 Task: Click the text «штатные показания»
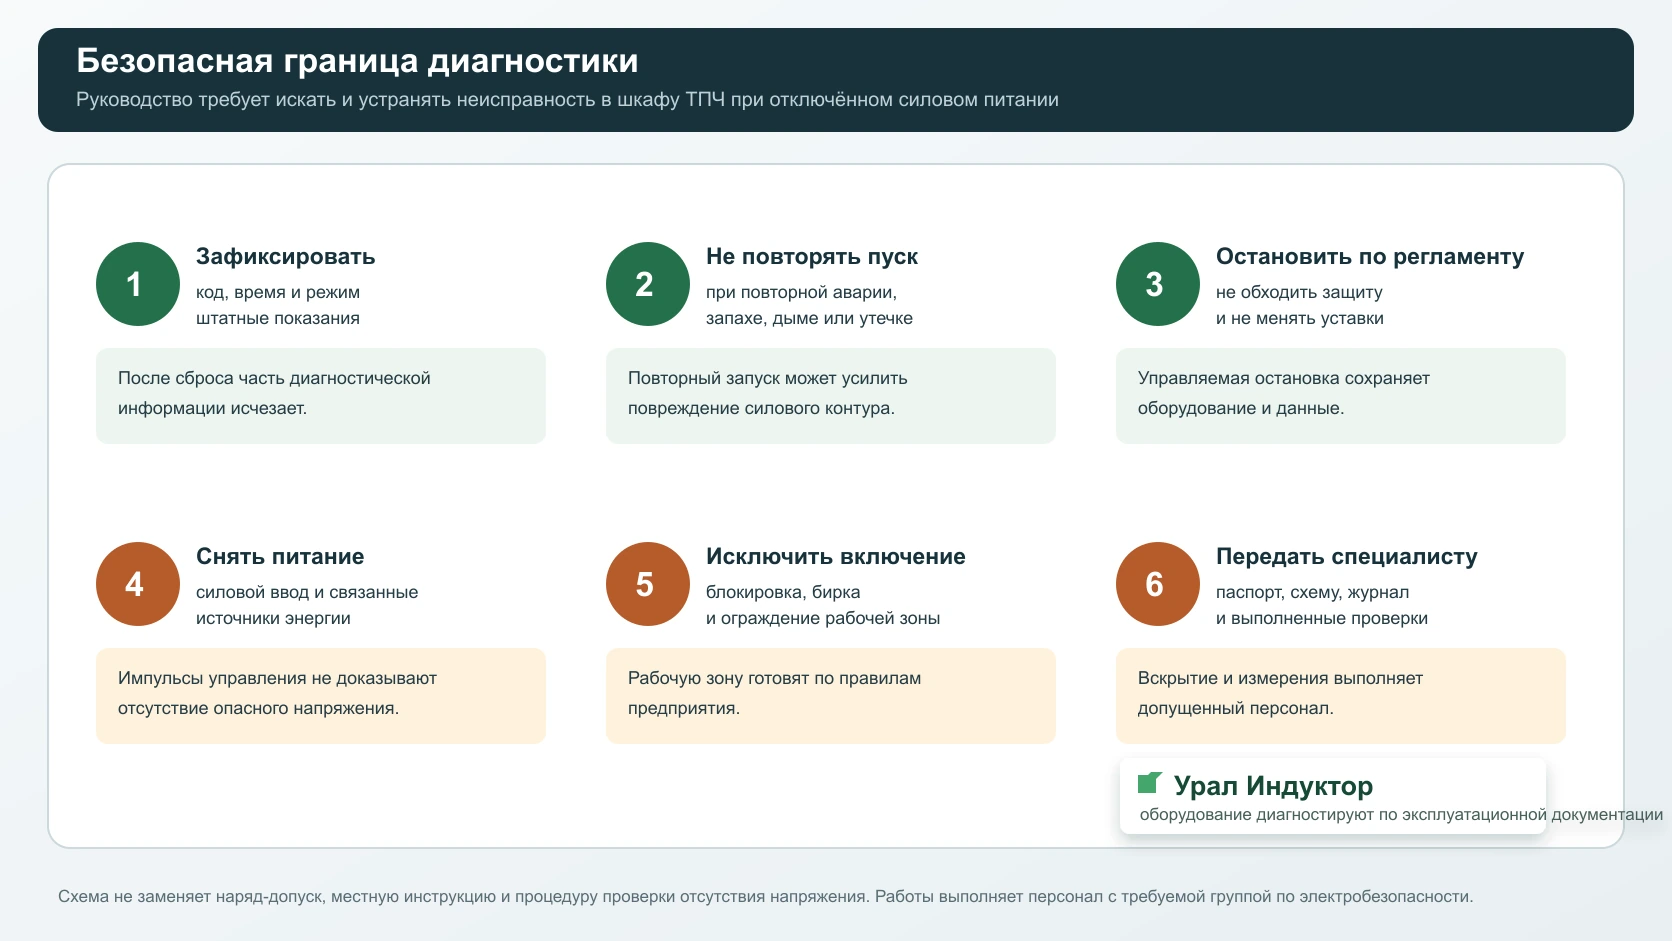278,318
